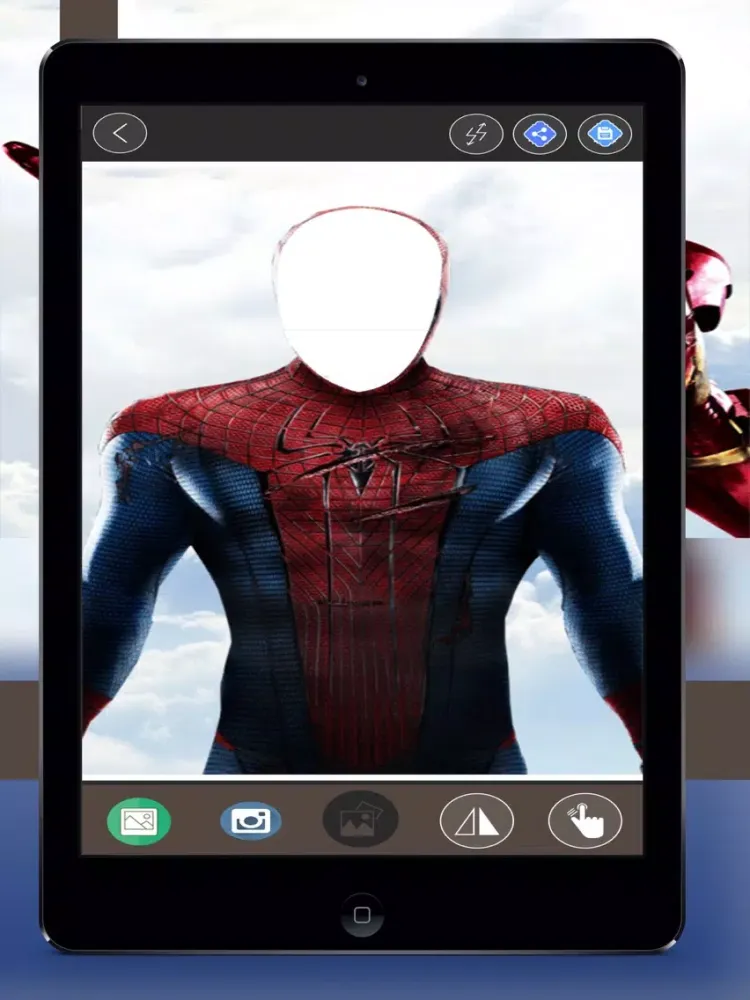Save the image with the floppy disk icon

click(x=605, y=134)
